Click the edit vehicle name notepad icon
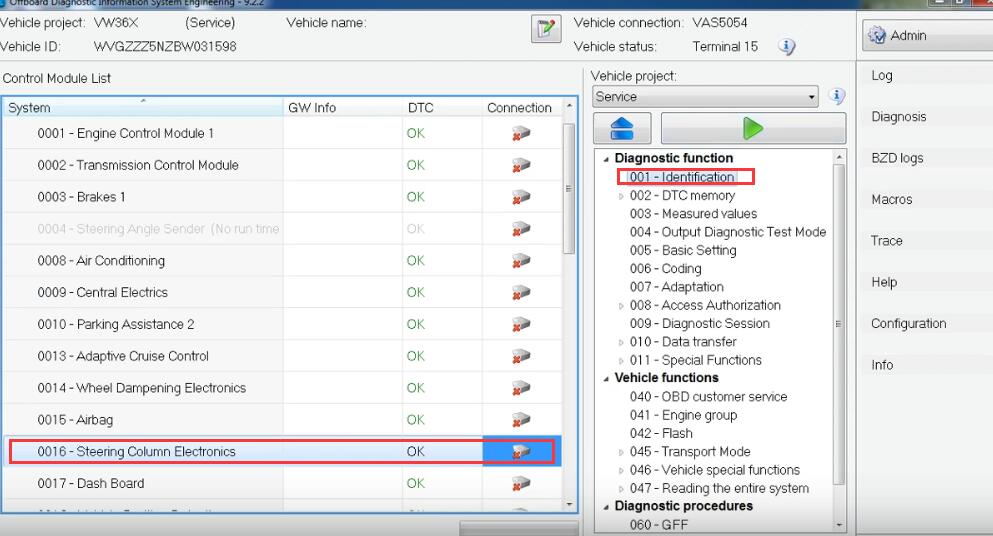 (x=546, y=29)
